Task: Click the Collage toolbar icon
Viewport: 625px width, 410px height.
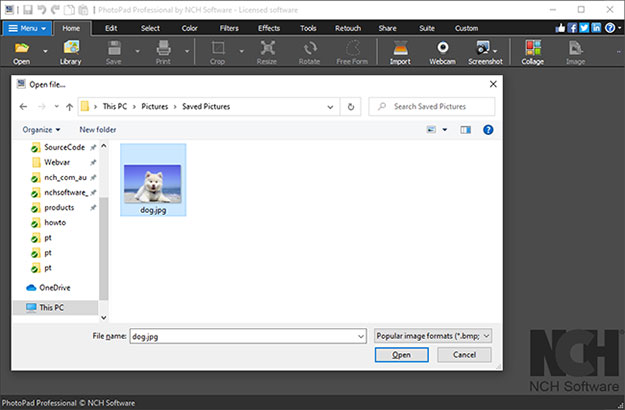Action: (533, 52)
